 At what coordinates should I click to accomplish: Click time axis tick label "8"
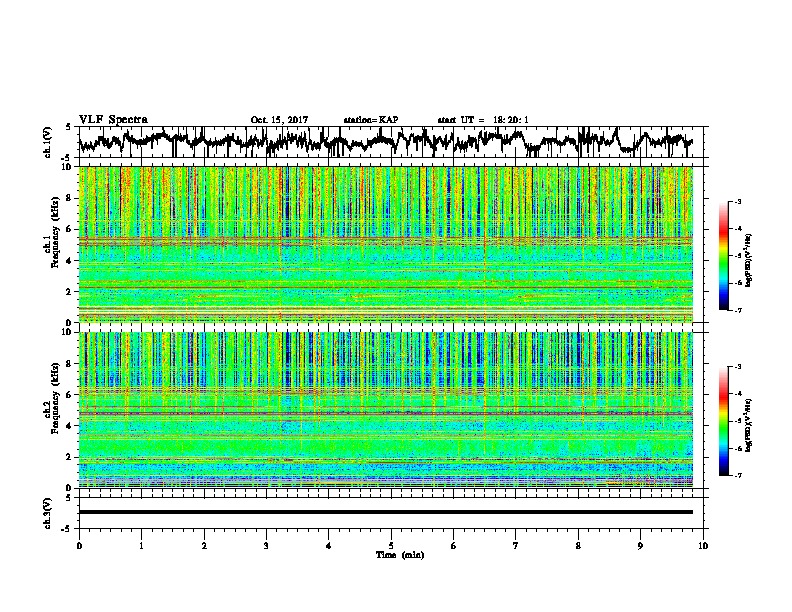(578, 546)
